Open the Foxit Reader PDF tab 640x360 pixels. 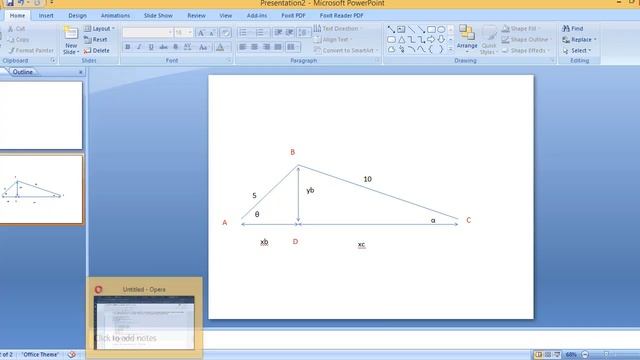[342, 16]
